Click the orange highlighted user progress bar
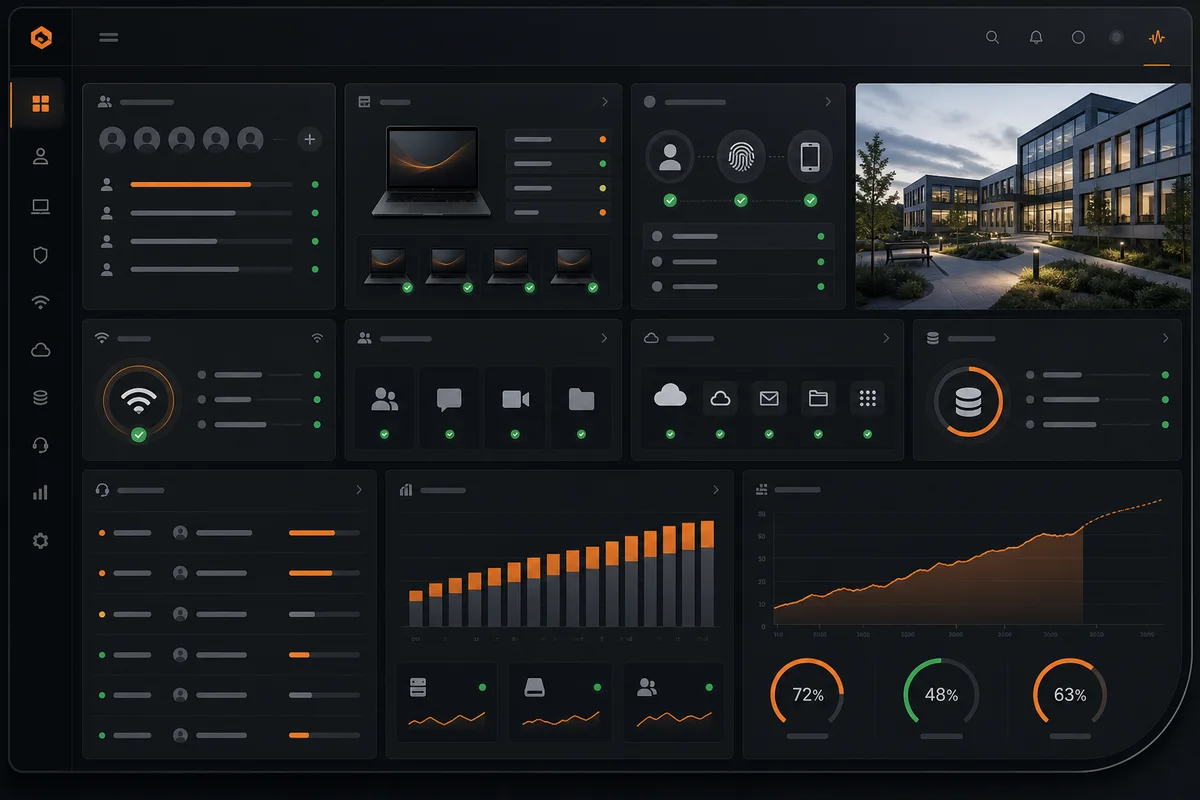The height and width of the screenshot is (800, 1200). tap(211, 184)
